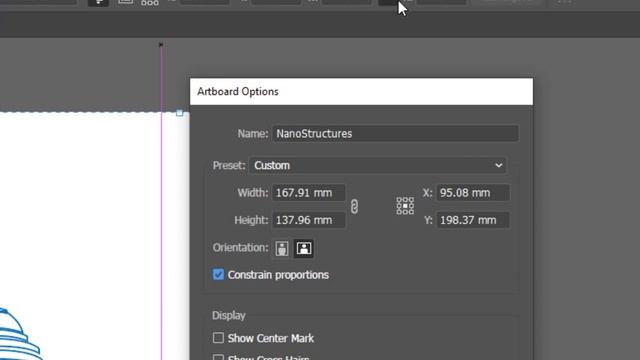
Task: Select the landscape orientation icon
Action: [x=304, y=248]
